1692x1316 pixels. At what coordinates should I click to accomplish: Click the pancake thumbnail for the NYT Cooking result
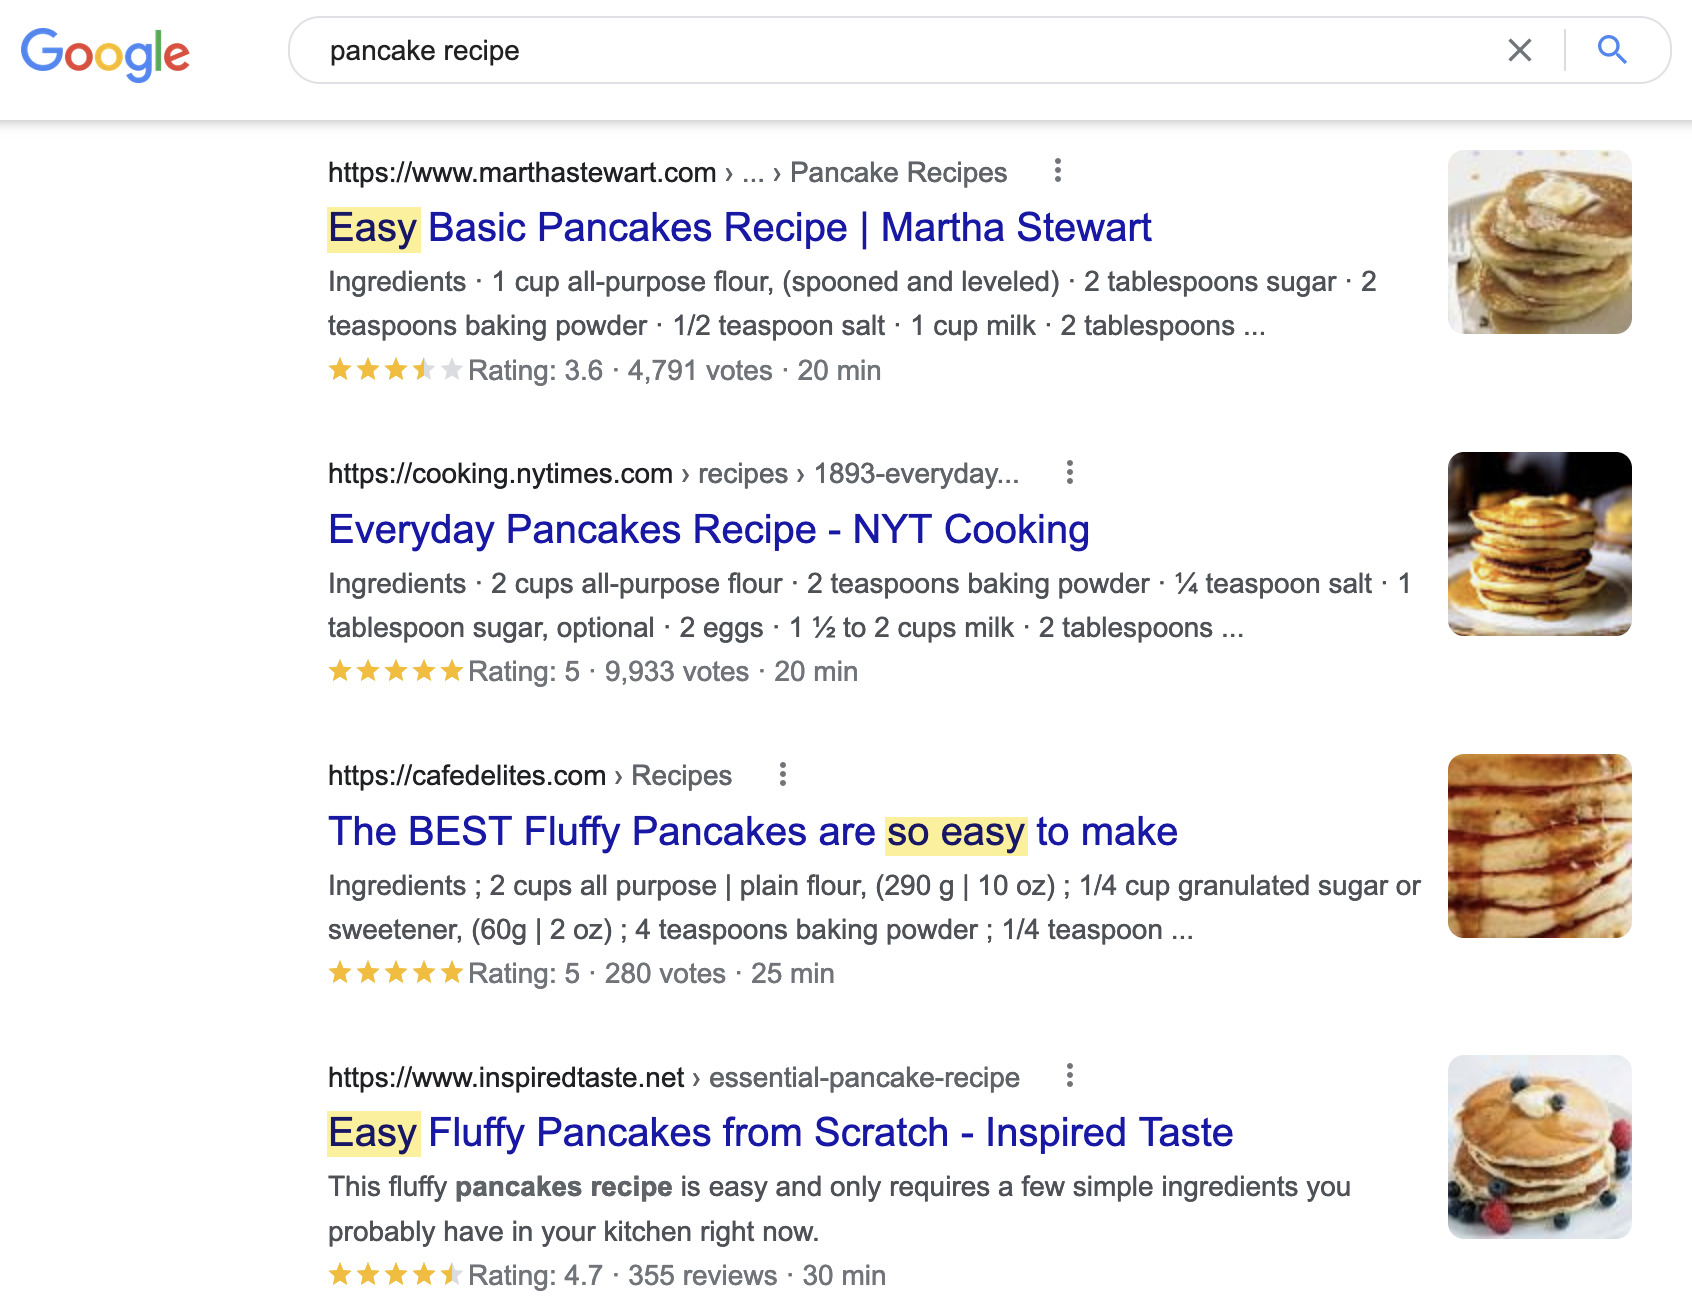(1540, 543)
